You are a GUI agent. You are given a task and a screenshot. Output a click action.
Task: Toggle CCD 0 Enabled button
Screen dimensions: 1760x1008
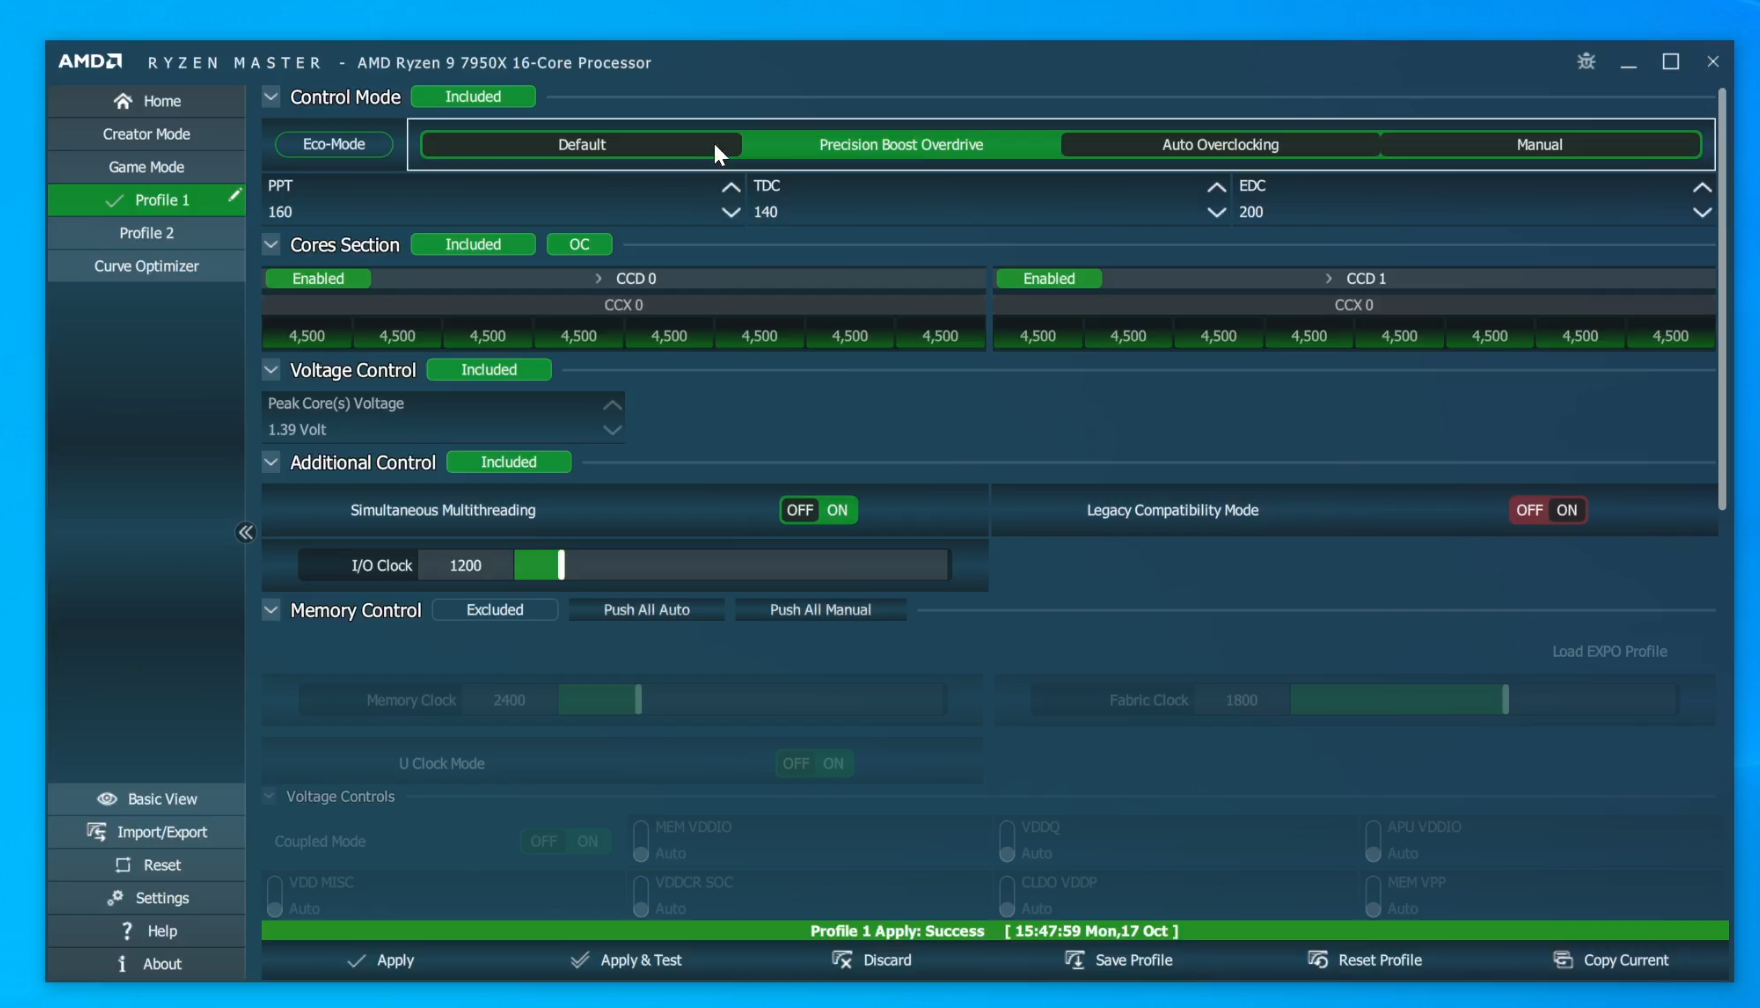[x=318, y=279]
